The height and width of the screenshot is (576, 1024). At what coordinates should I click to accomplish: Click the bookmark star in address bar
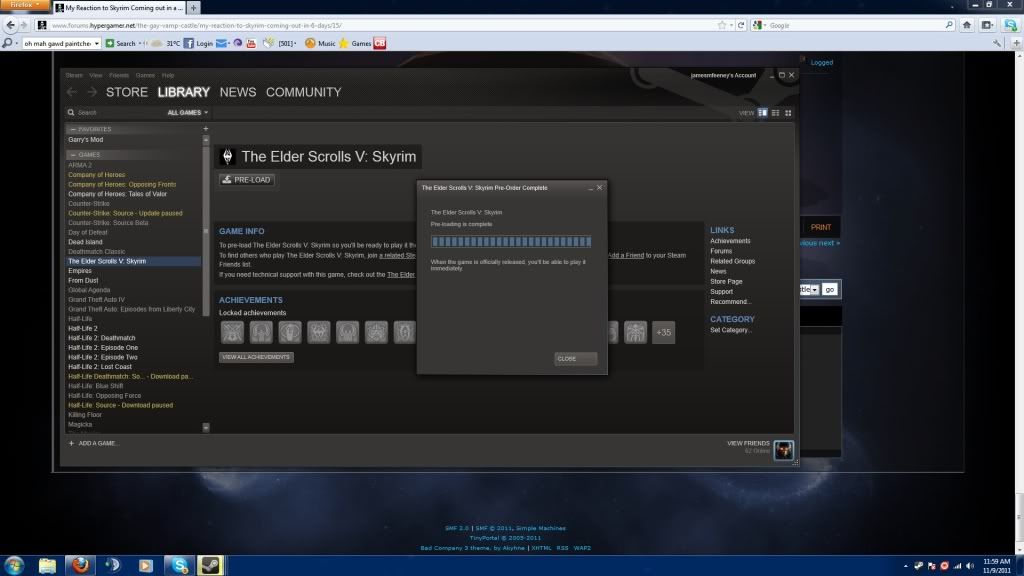[722, 25]
